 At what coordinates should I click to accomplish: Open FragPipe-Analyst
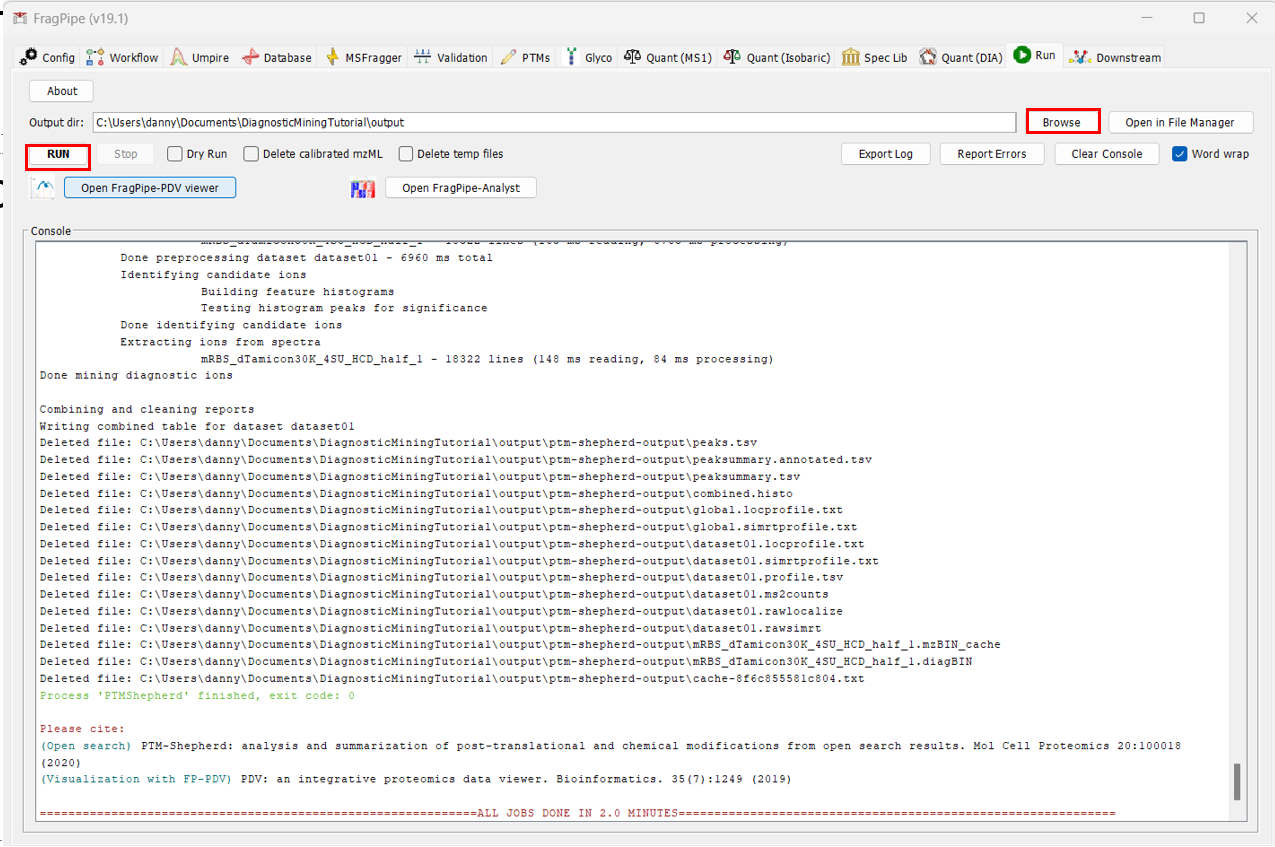coord(460,188)
